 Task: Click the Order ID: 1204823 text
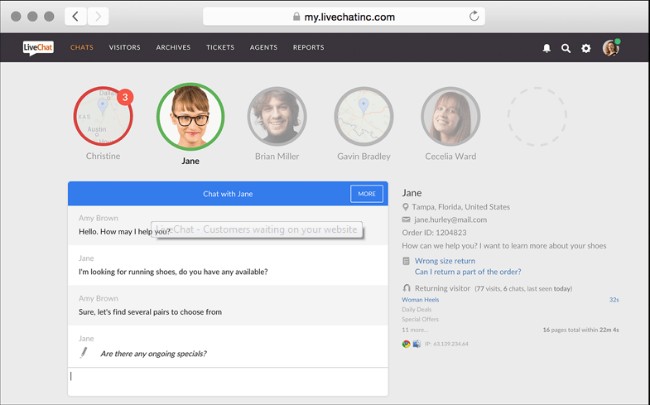pos(434,233)
